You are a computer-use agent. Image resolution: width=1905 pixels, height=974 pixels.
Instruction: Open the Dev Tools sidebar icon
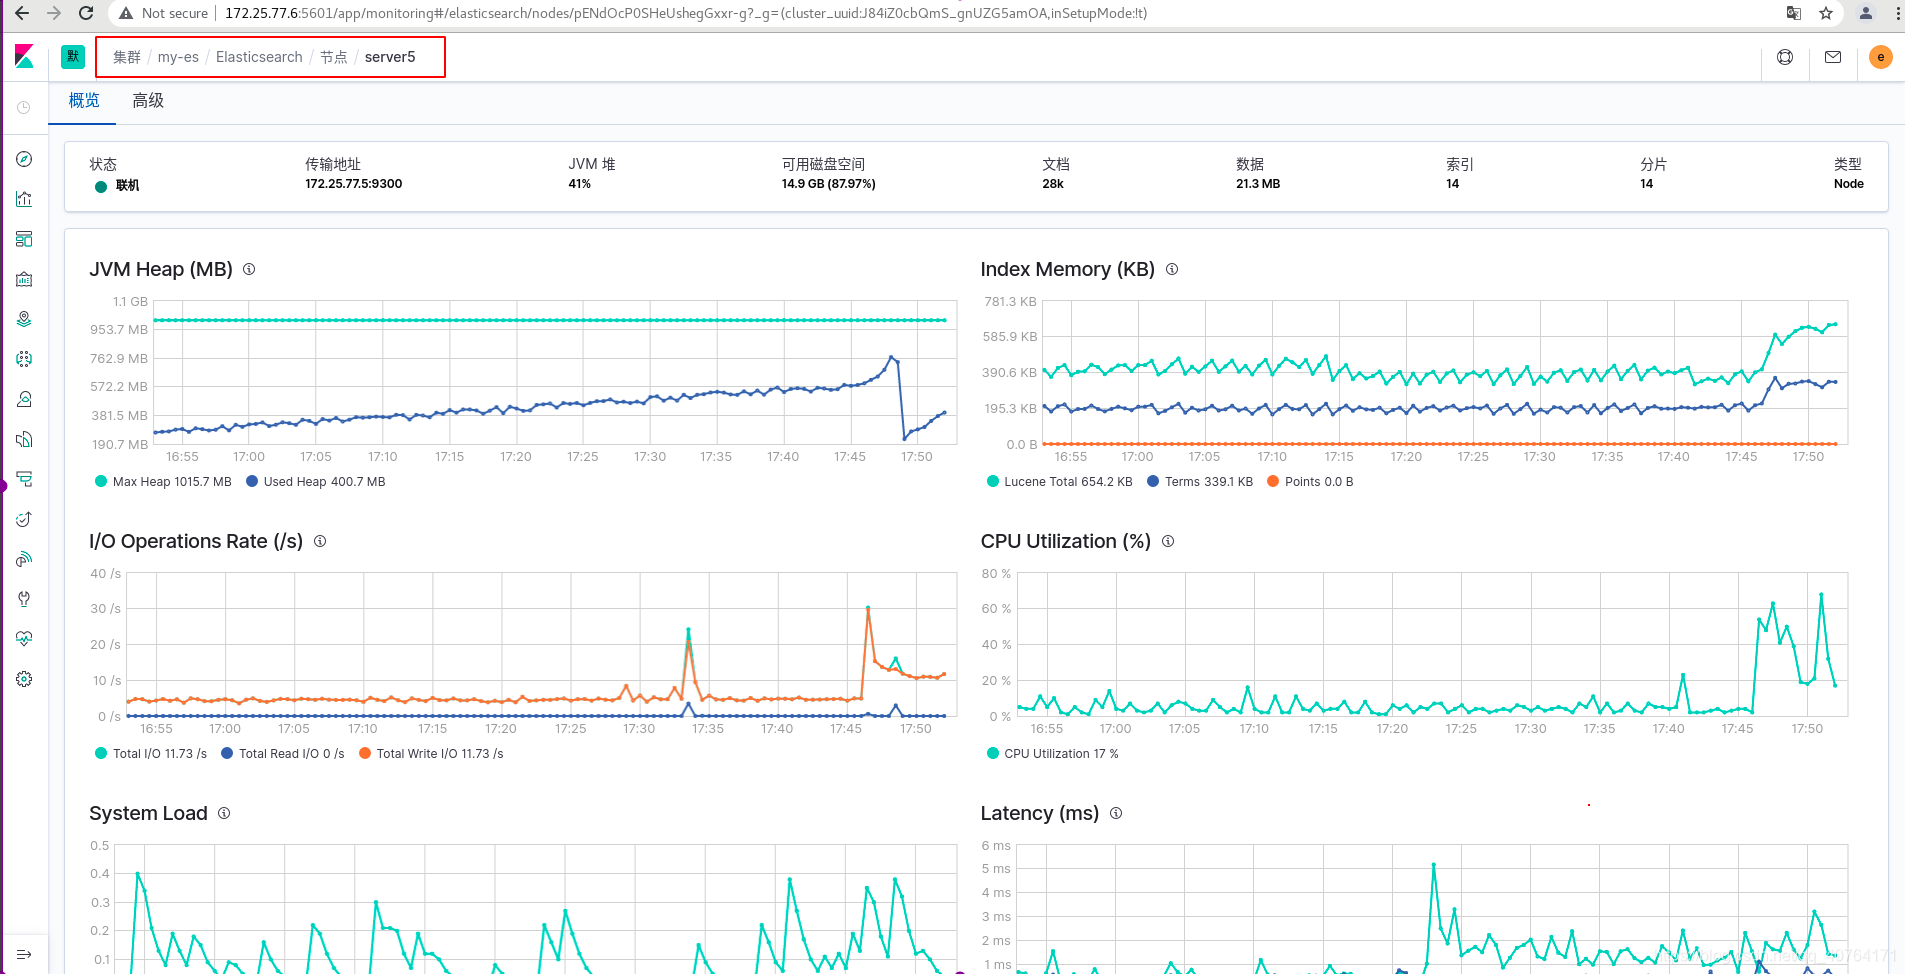24,599
